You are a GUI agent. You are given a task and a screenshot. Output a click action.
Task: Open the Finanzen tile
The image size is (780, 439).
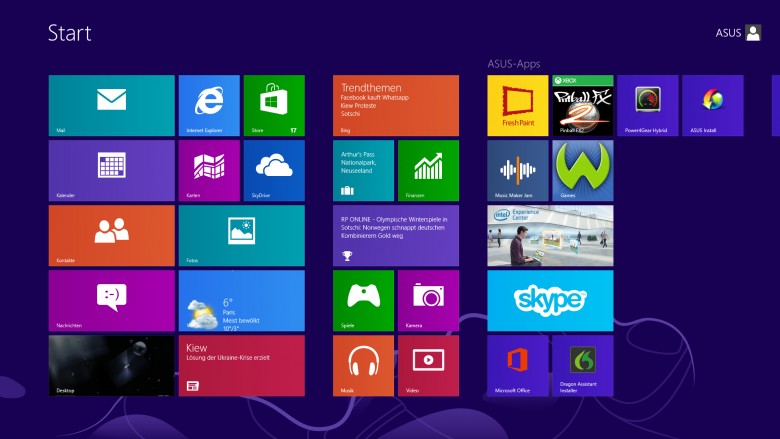pyautogui.click(x=428, y=171)
